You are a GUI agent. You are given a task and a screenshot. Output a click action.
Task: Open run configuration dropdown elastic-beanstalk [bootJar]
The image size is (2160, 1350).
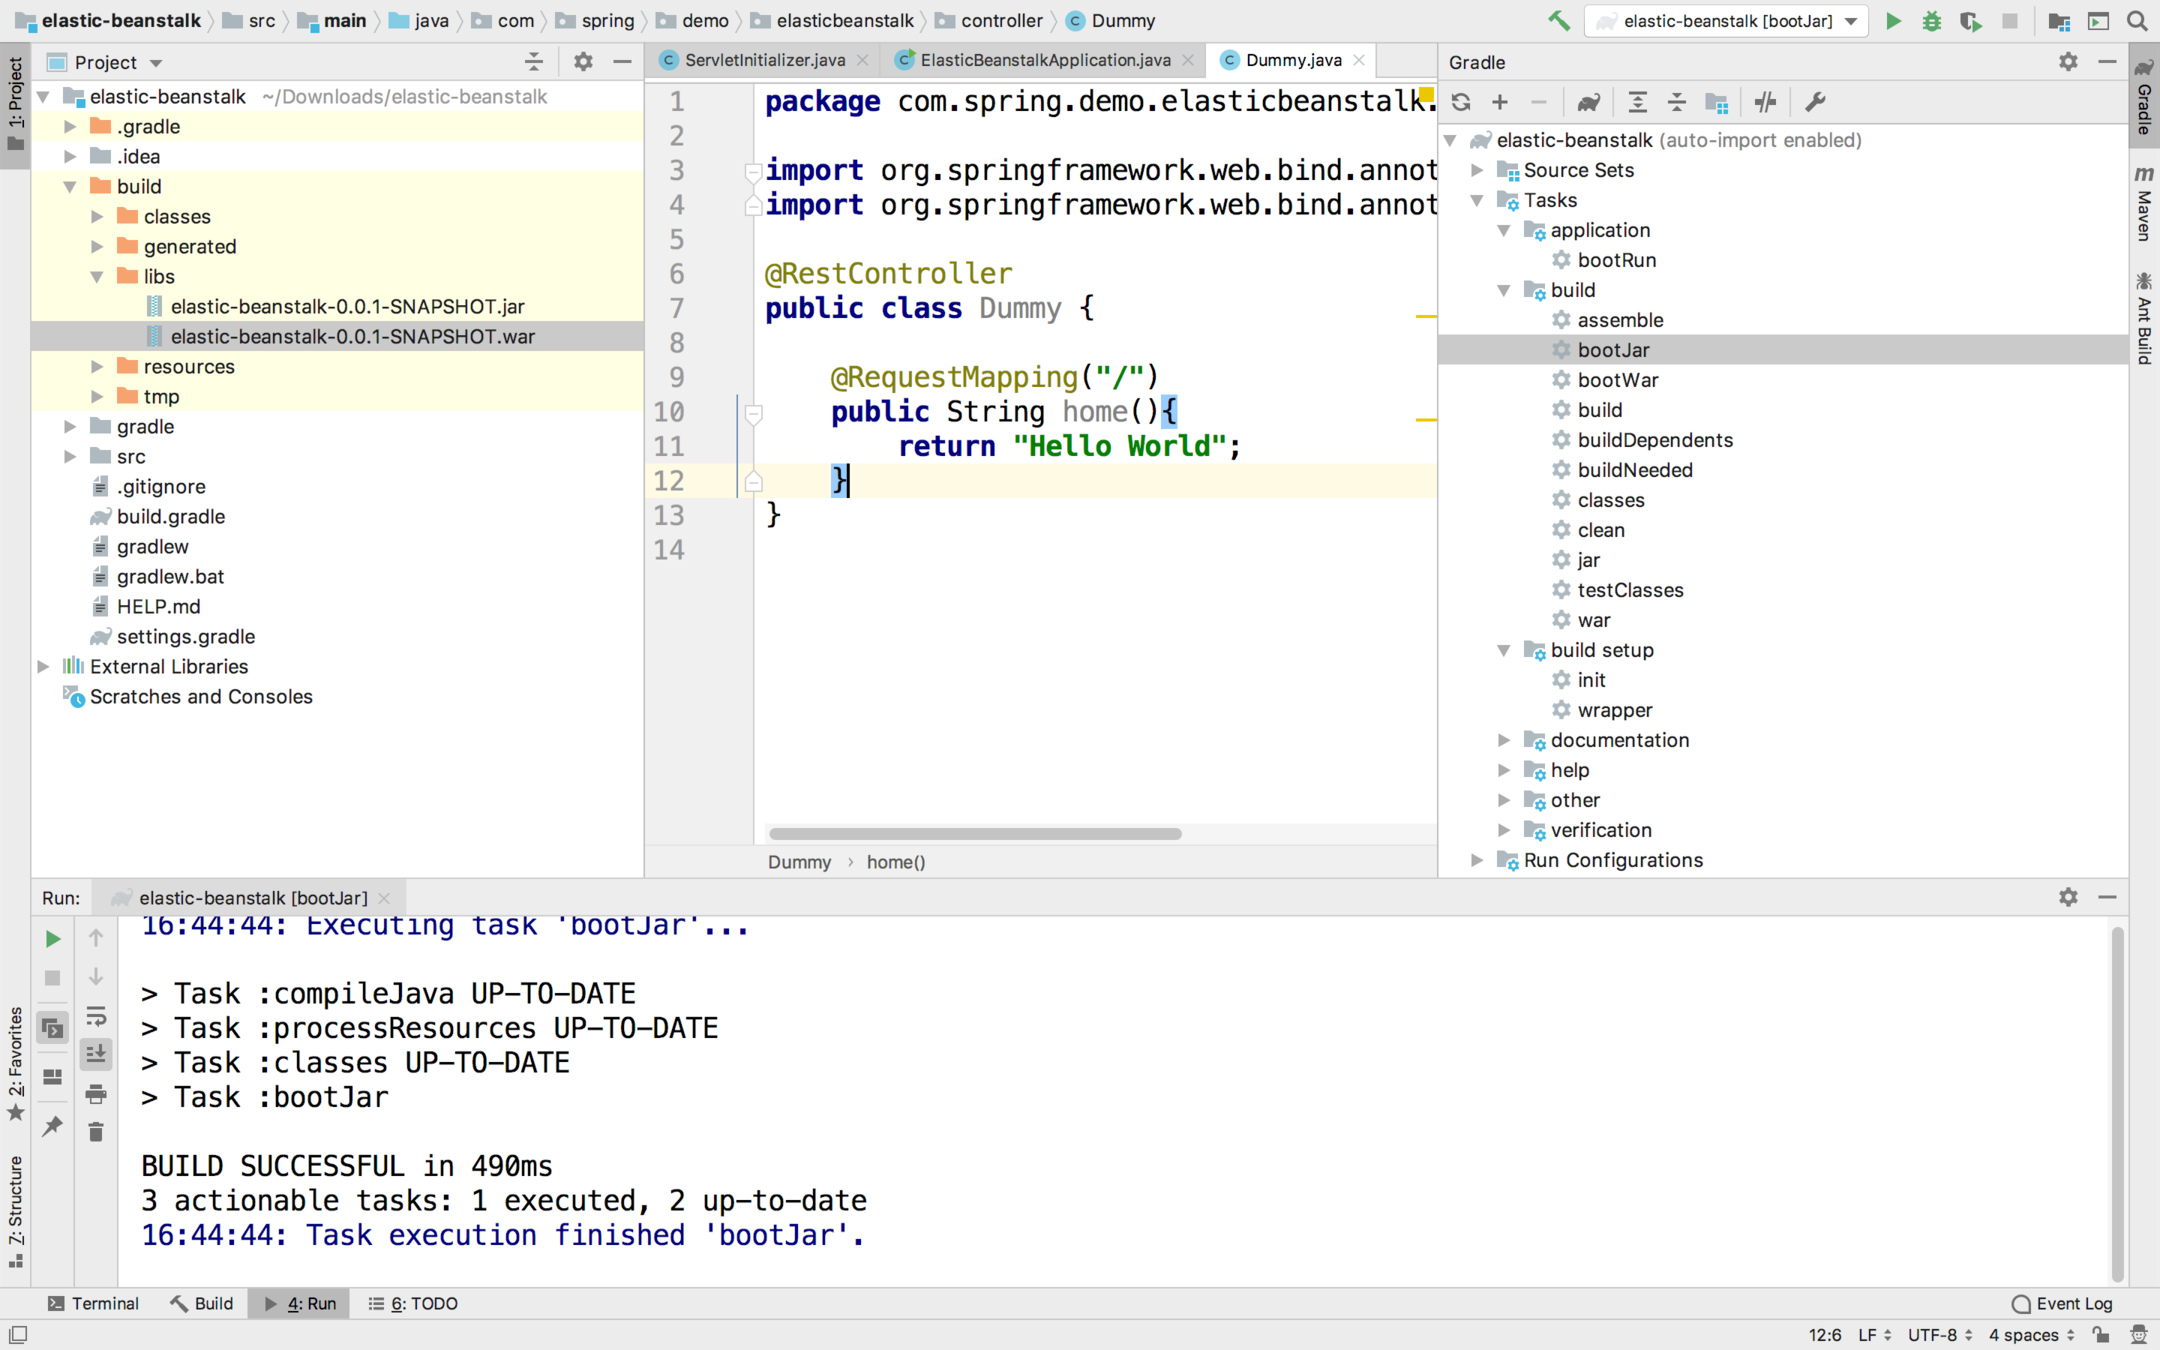click(1727, 21)
